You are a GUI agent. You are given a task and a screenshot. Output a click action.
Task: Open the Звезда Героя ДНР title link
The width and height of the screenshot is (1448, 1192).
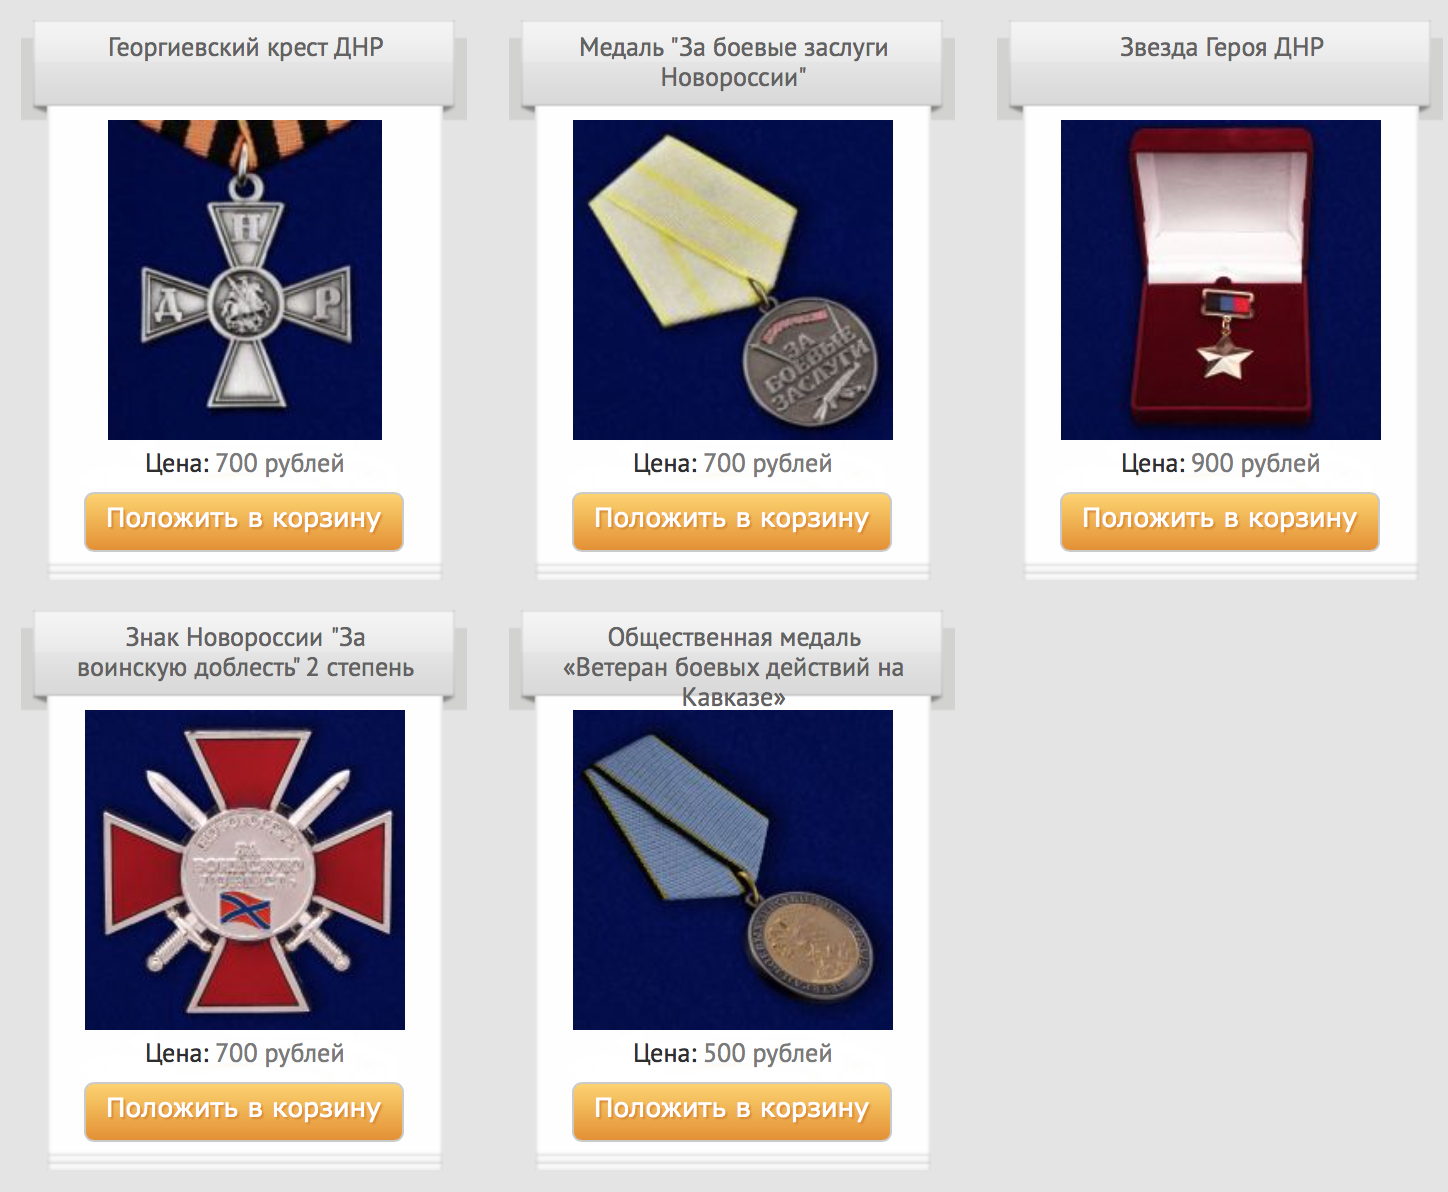point(1221,47)
